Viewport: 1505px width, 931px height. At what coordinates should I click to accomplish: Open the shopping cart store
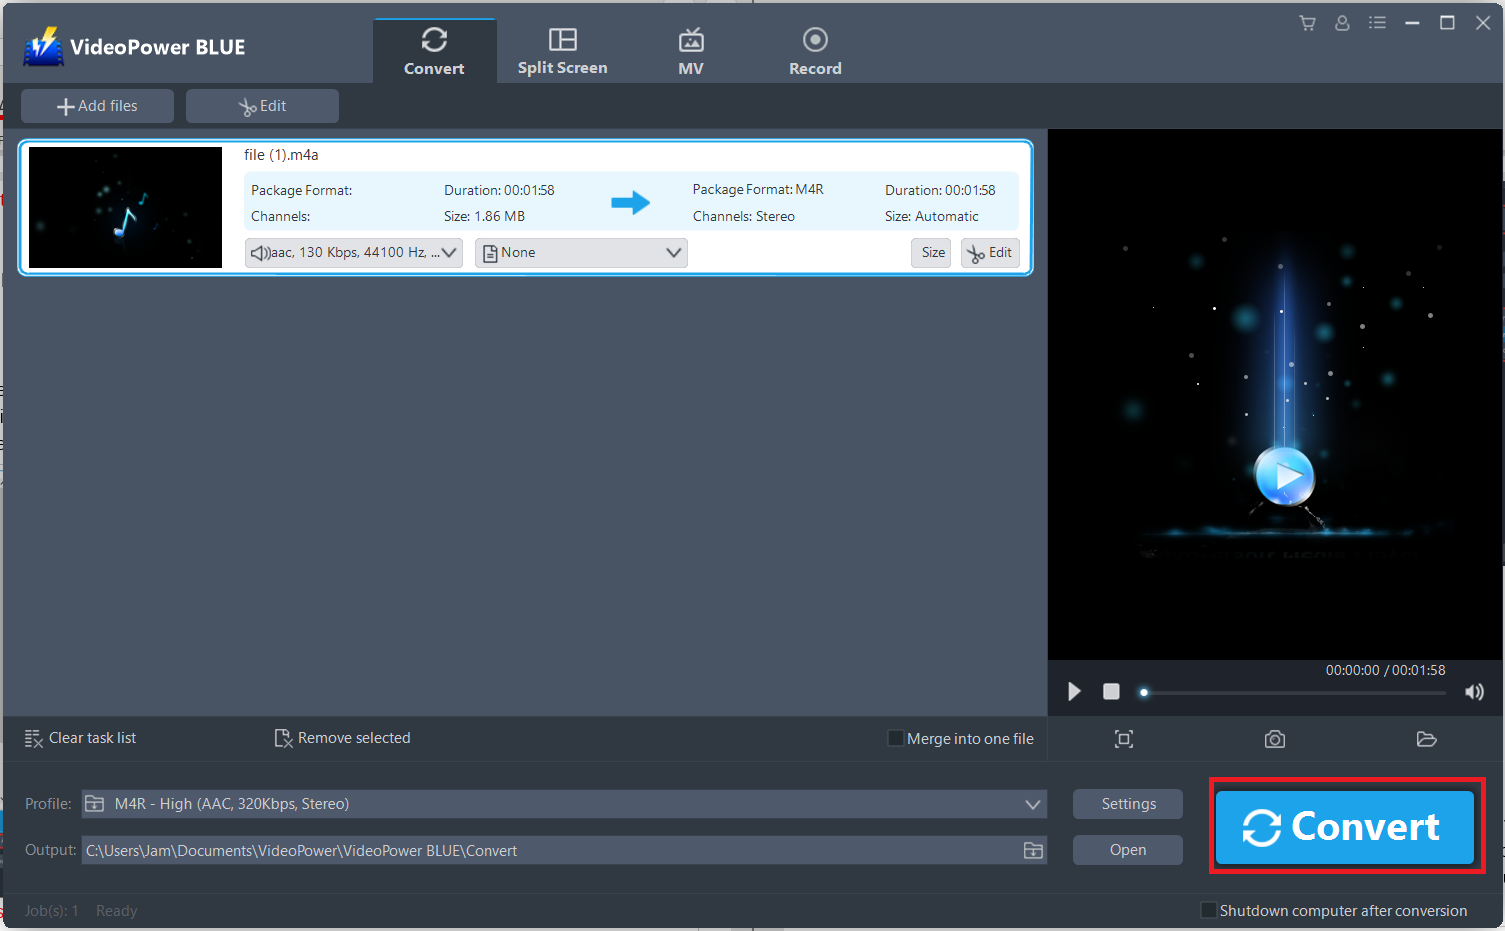[1307, 22]
